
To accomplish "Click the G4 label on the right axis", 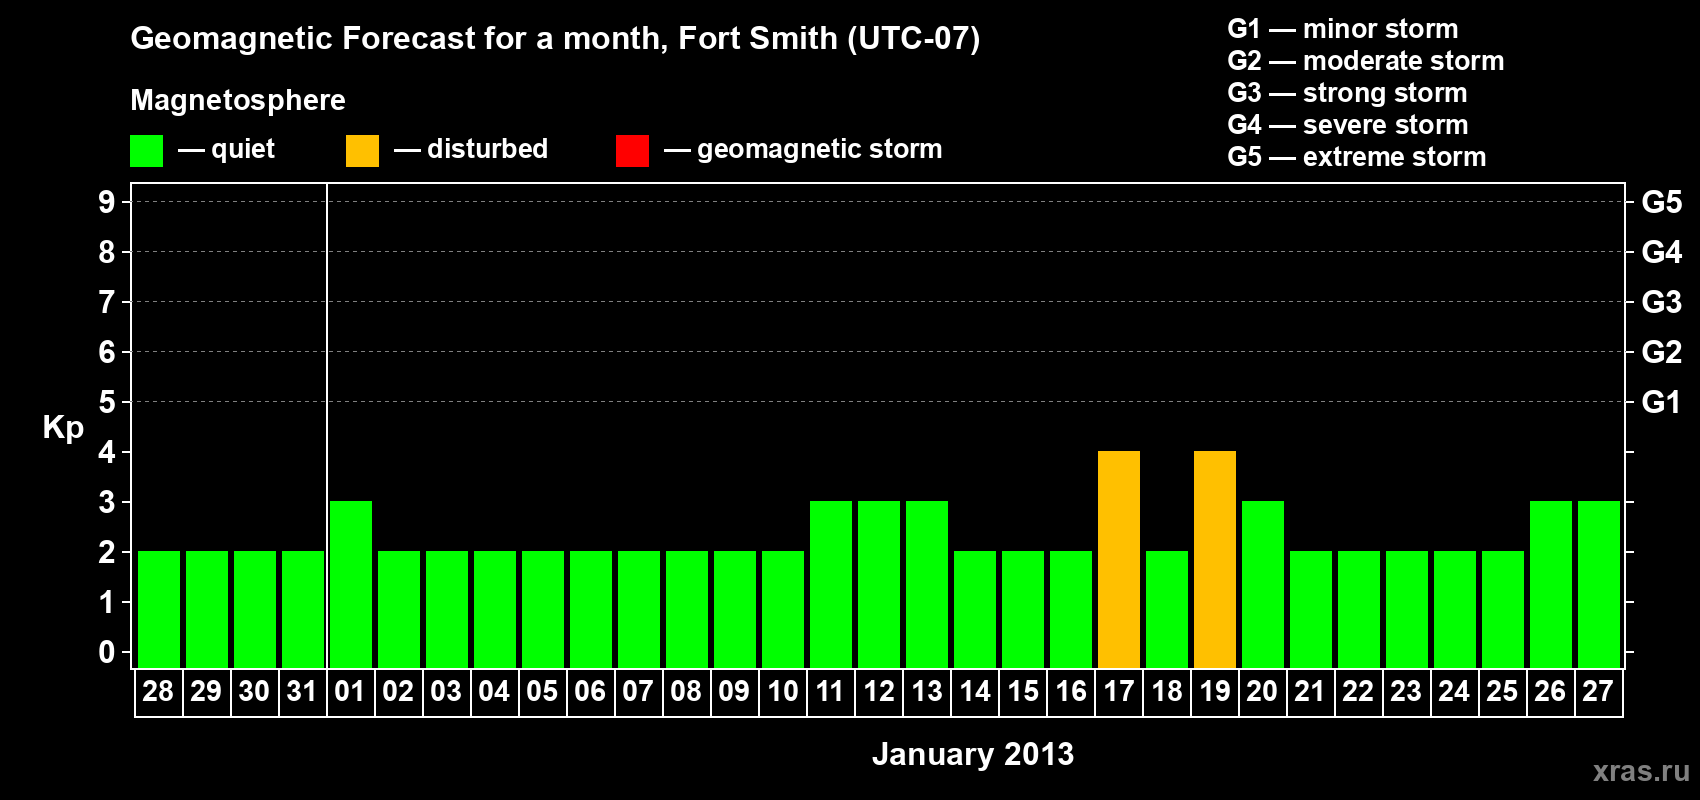I will [1662, 252].
